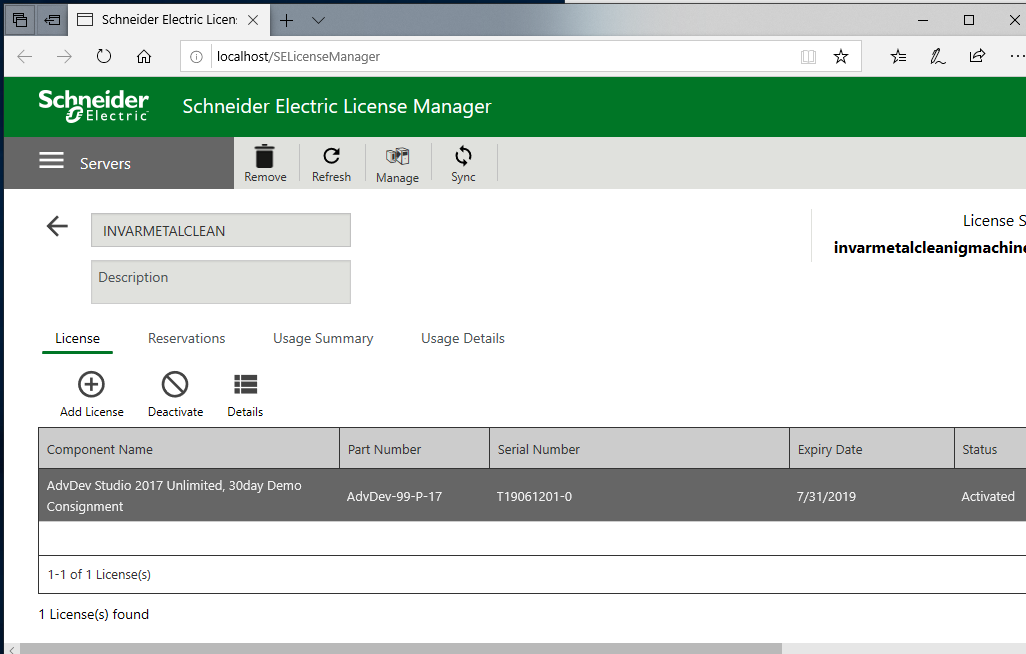1026x654 pixels.
Task: Share this page icon
Action: tap(977, 56)
